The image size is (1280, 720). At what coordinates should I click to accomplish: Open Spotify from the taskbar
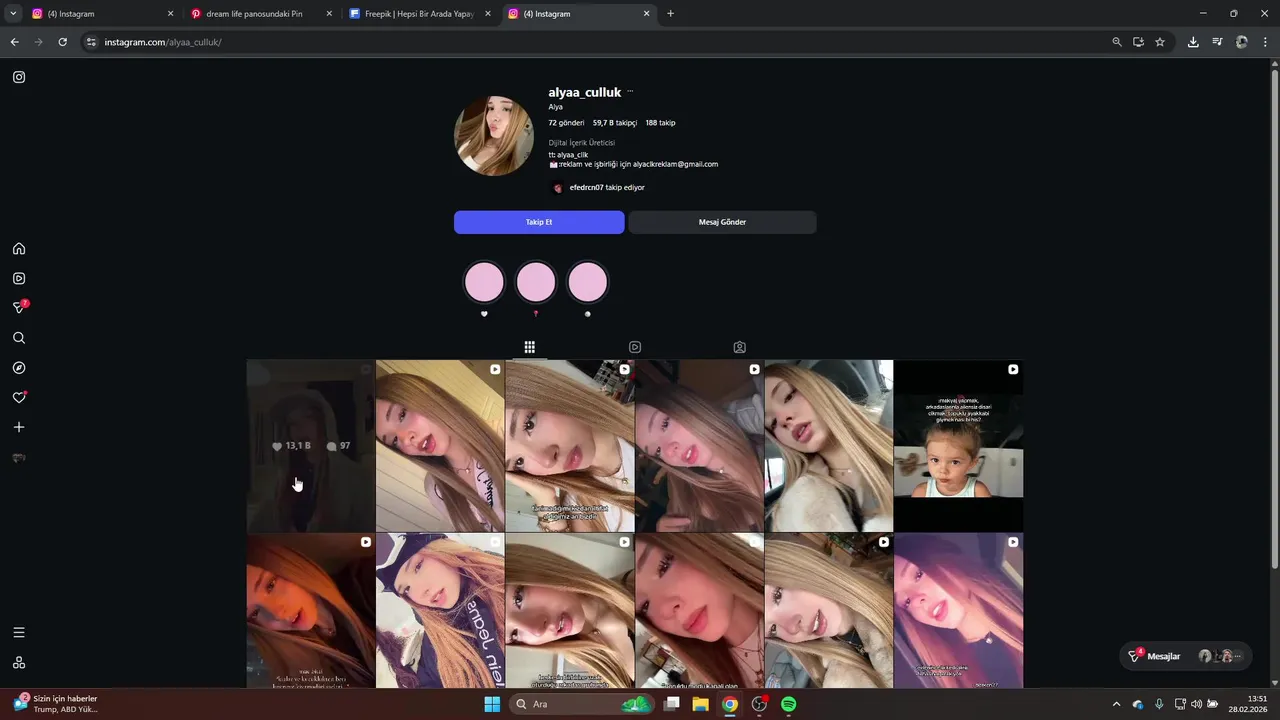tap(788, 704)
